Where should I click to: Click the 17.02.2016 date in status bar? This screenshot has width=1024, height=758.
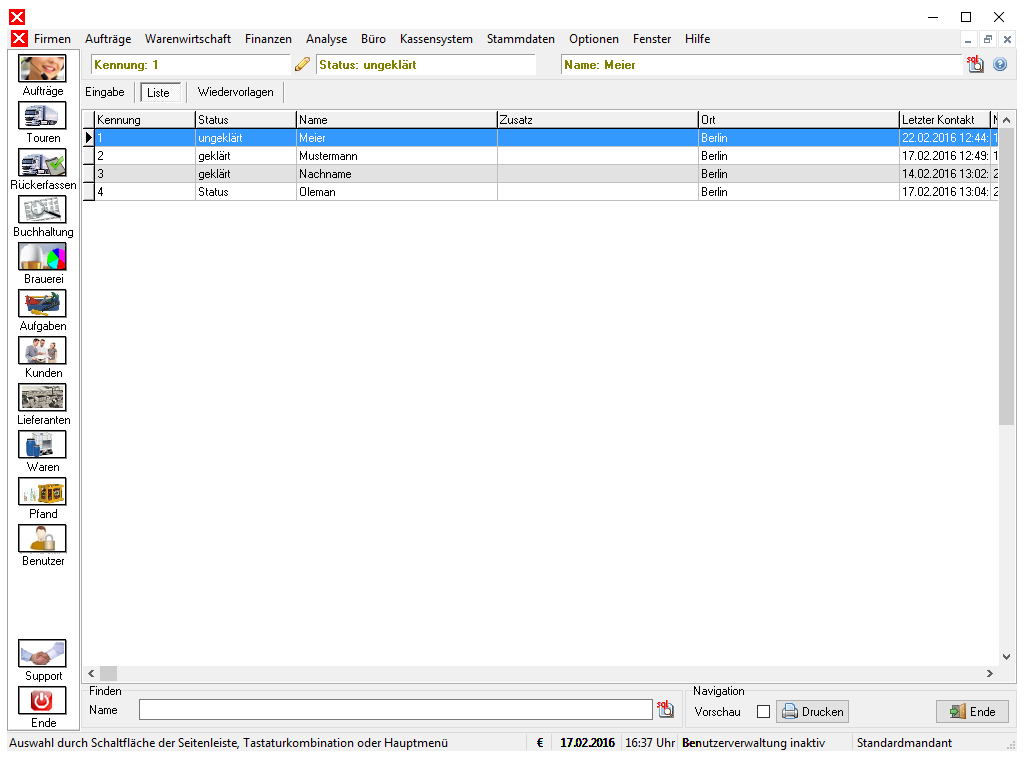[587, 743]
